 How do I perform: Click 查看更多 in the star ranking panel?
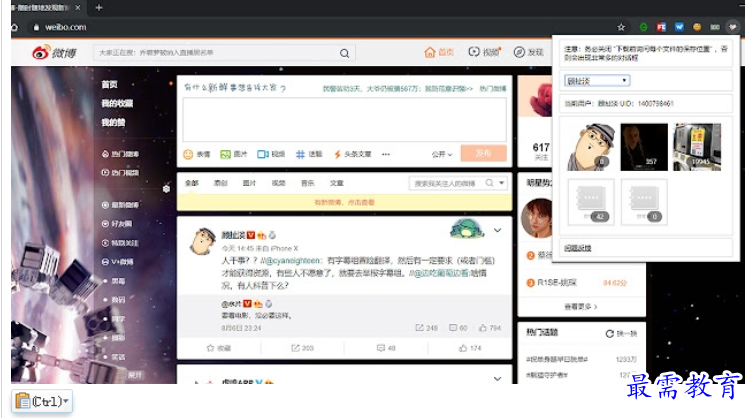click(x=581, y=307)
